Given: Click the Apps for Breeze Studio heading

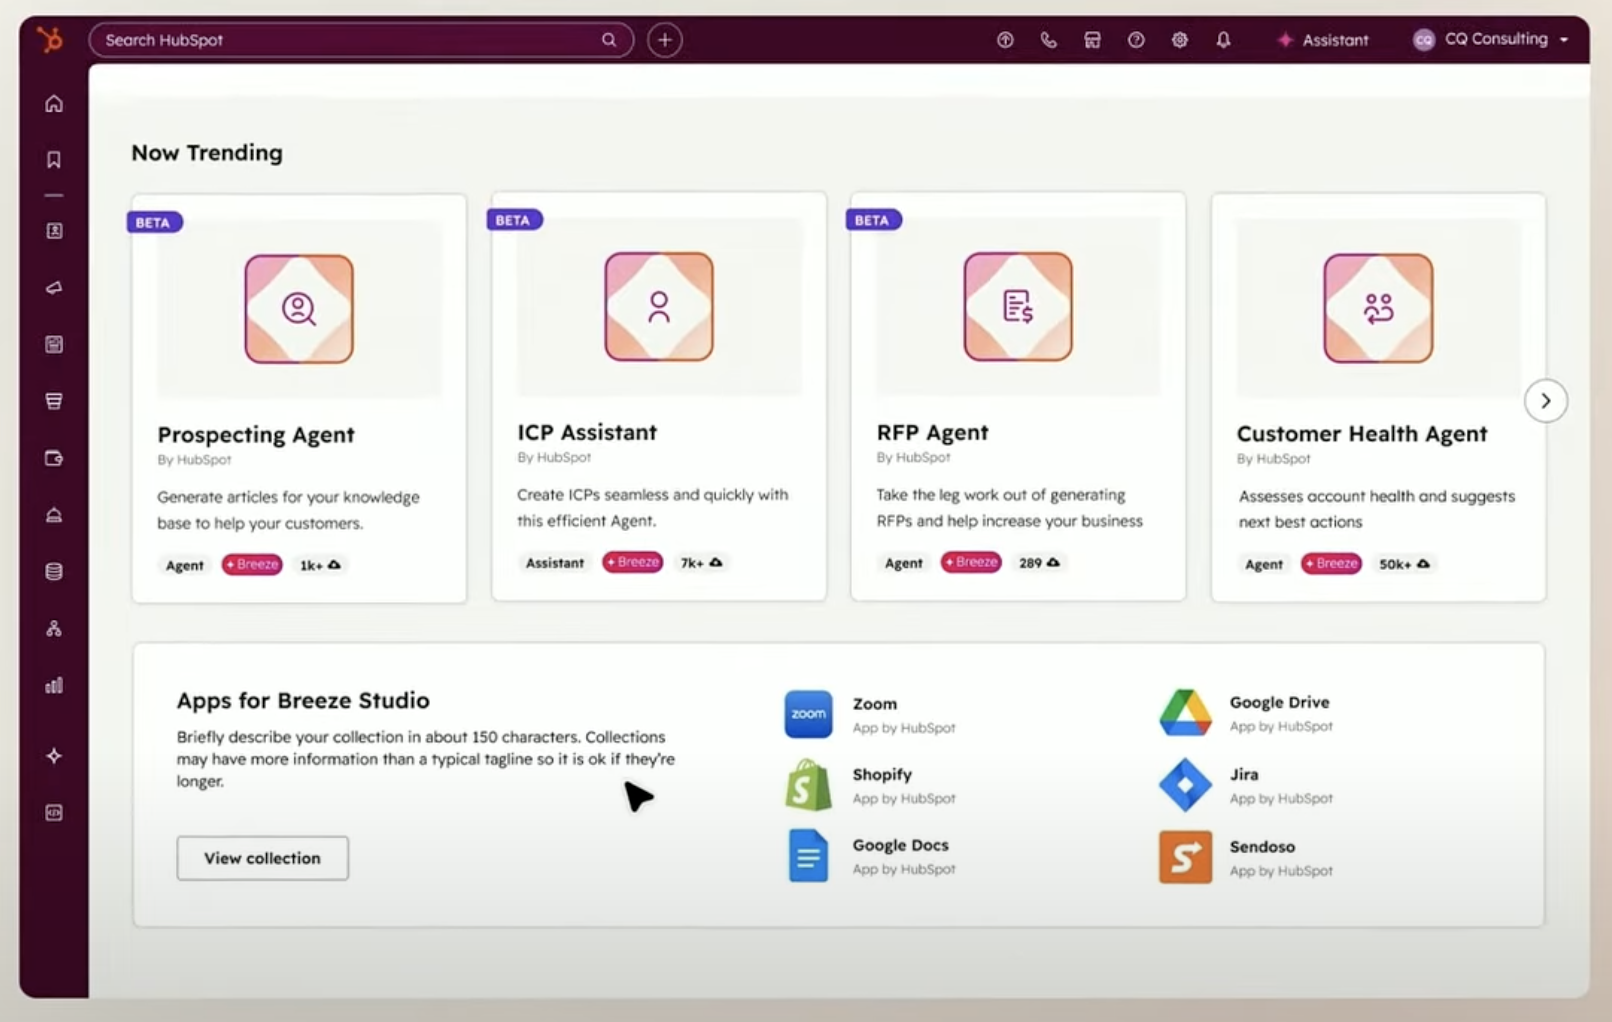Looking at the screenshot, I should click(303, 700).
